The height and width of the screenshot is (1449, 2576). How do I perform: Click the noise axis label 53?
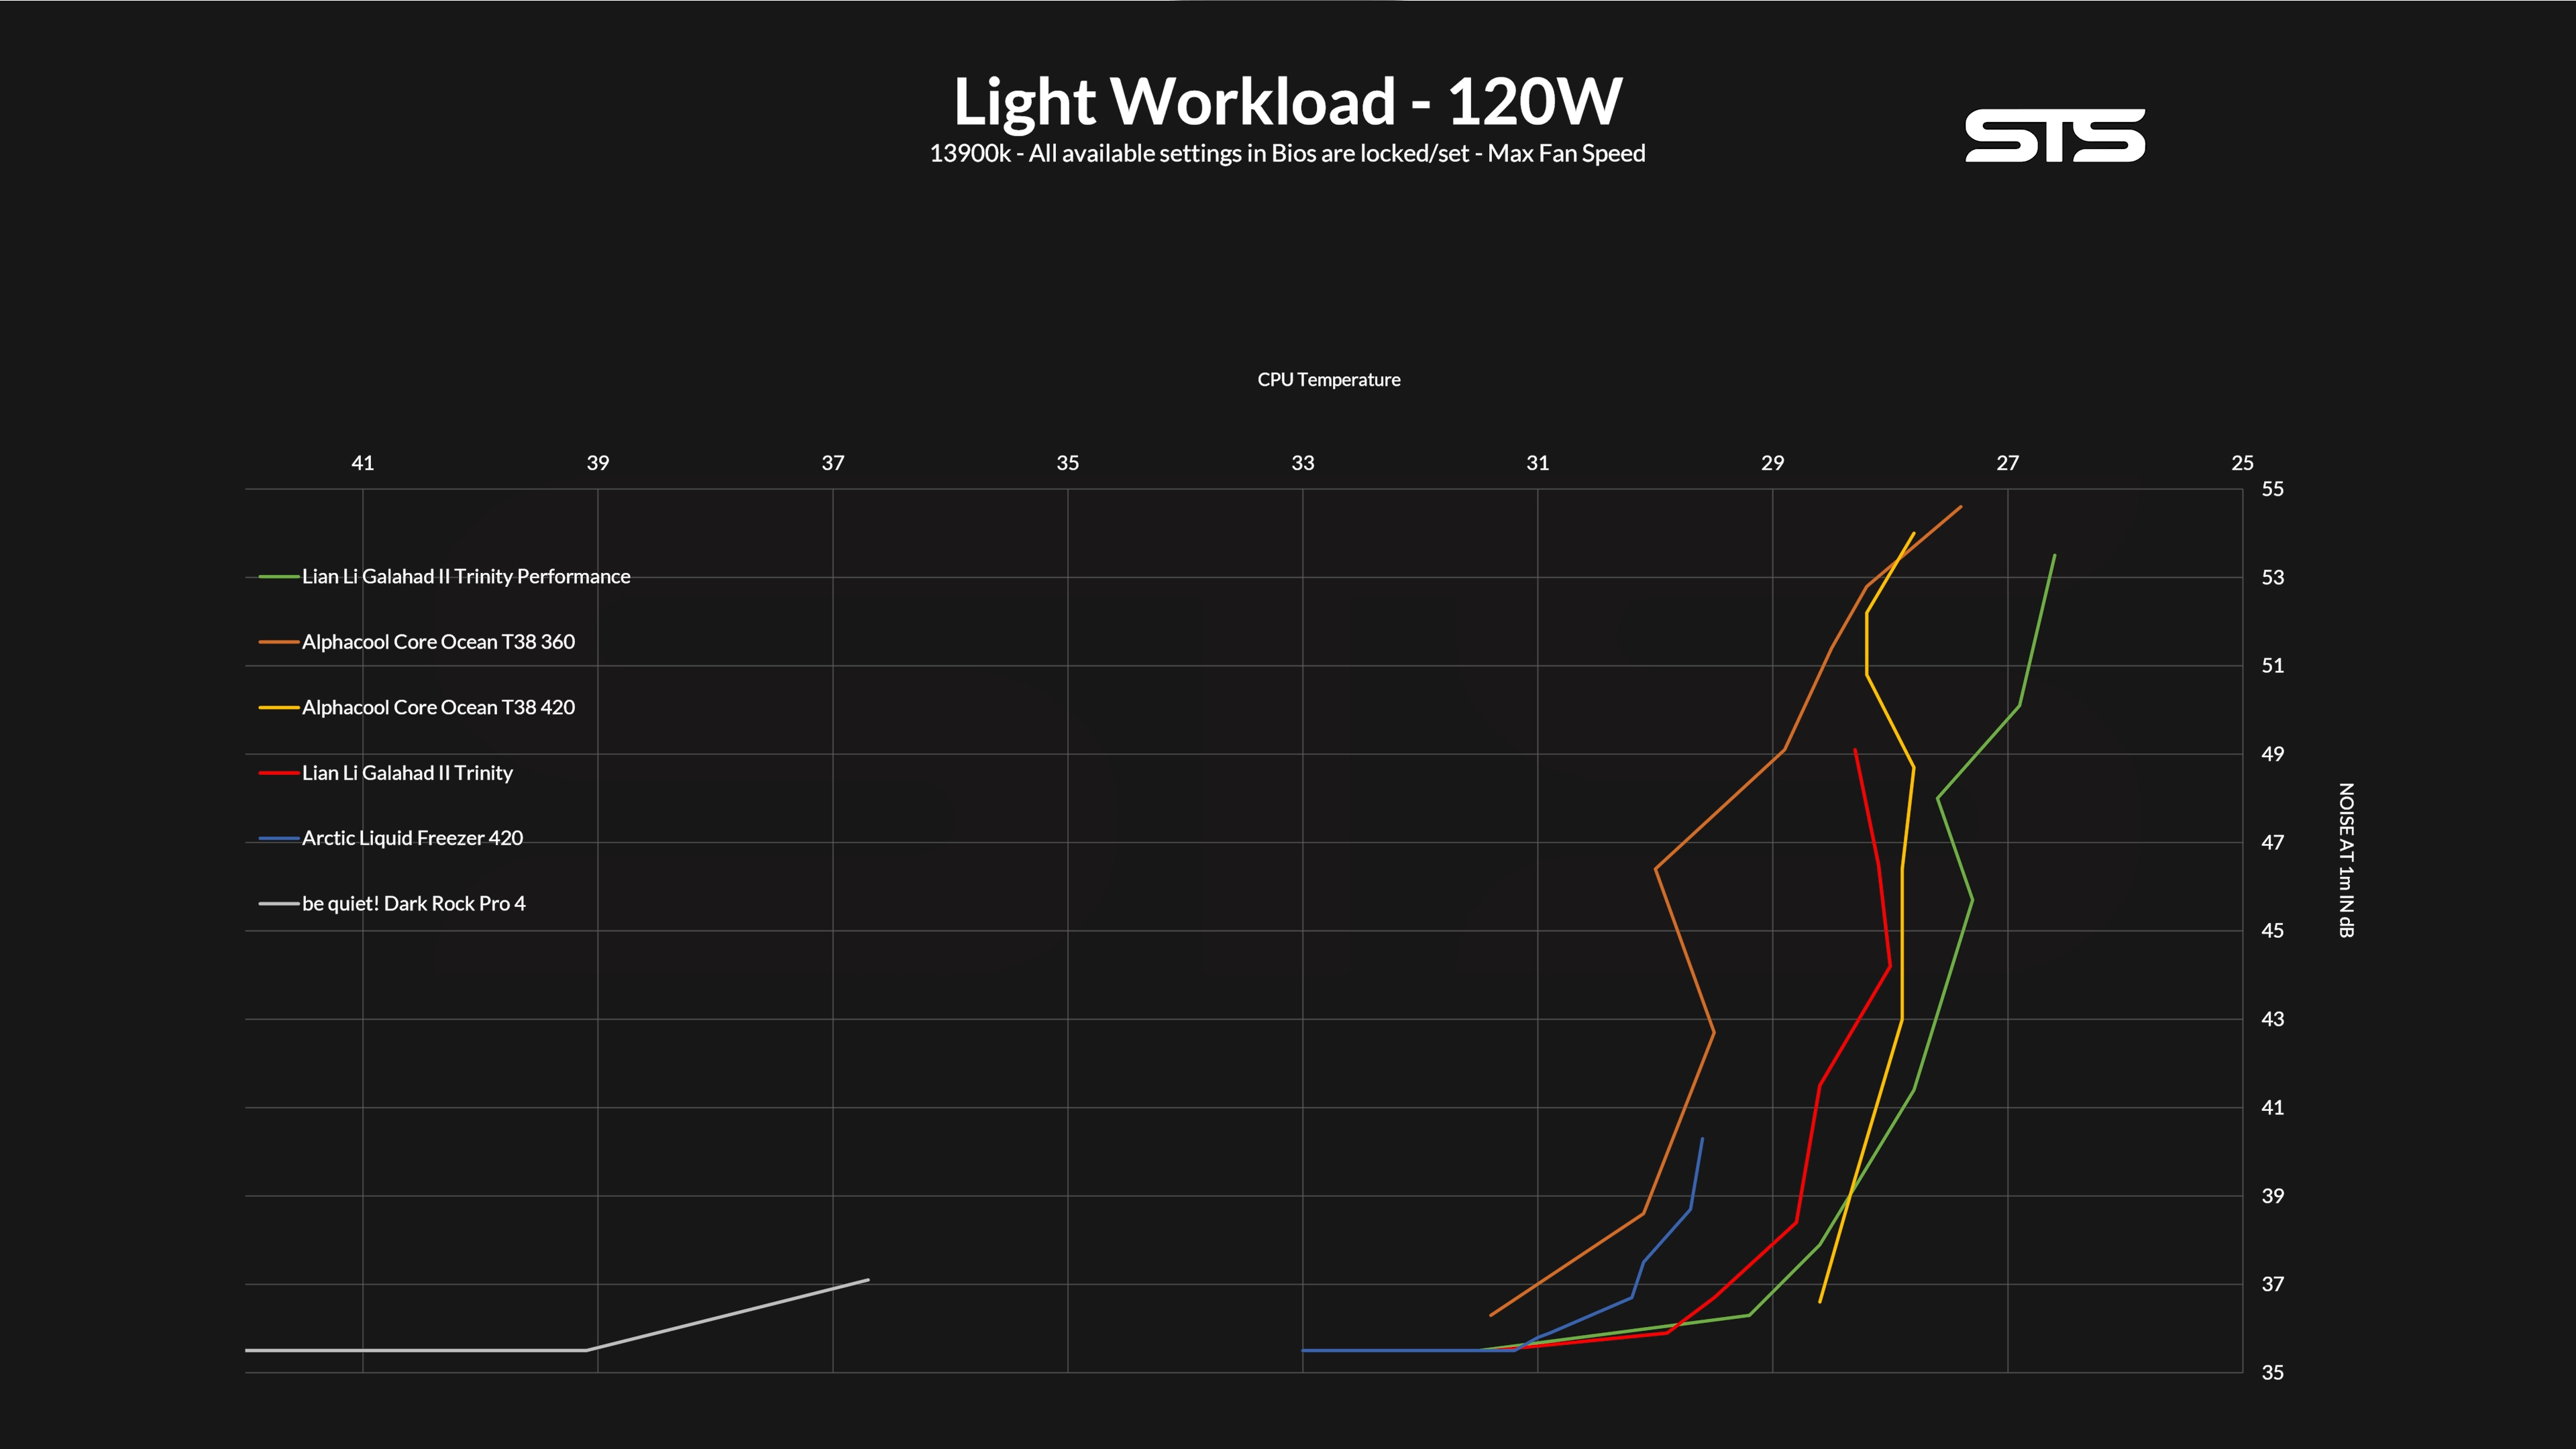click(x=2272, y=577)
